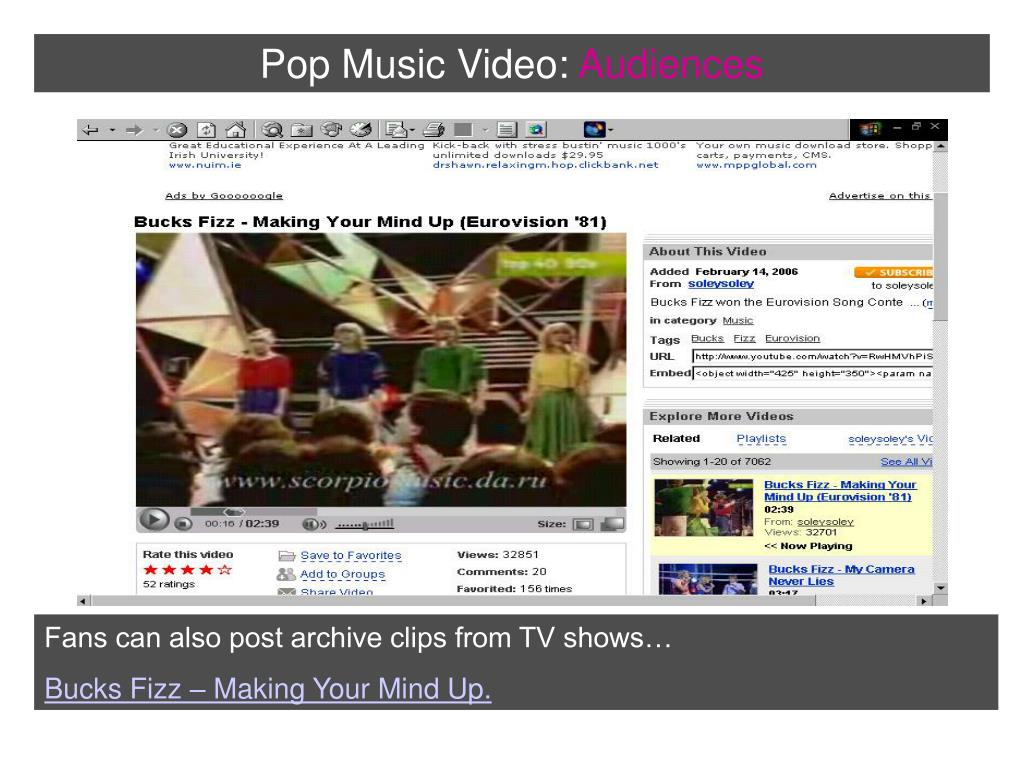Open slide link Bucks Fizz – Making Your Mind Up

[x=268, y=689]
